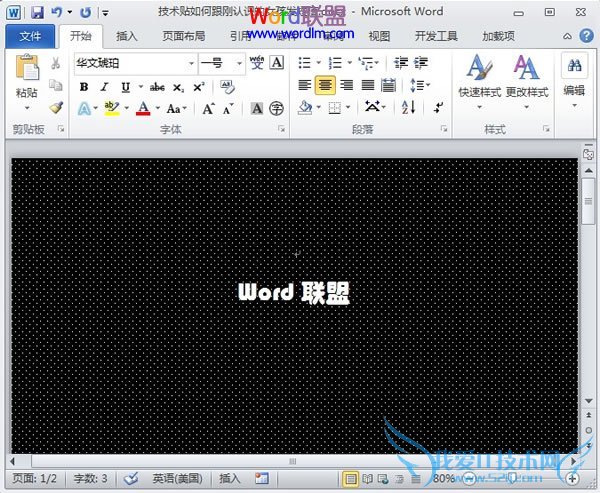The image size is (600, 493).
Task: Undo the last action
Action: coord(57,13)
